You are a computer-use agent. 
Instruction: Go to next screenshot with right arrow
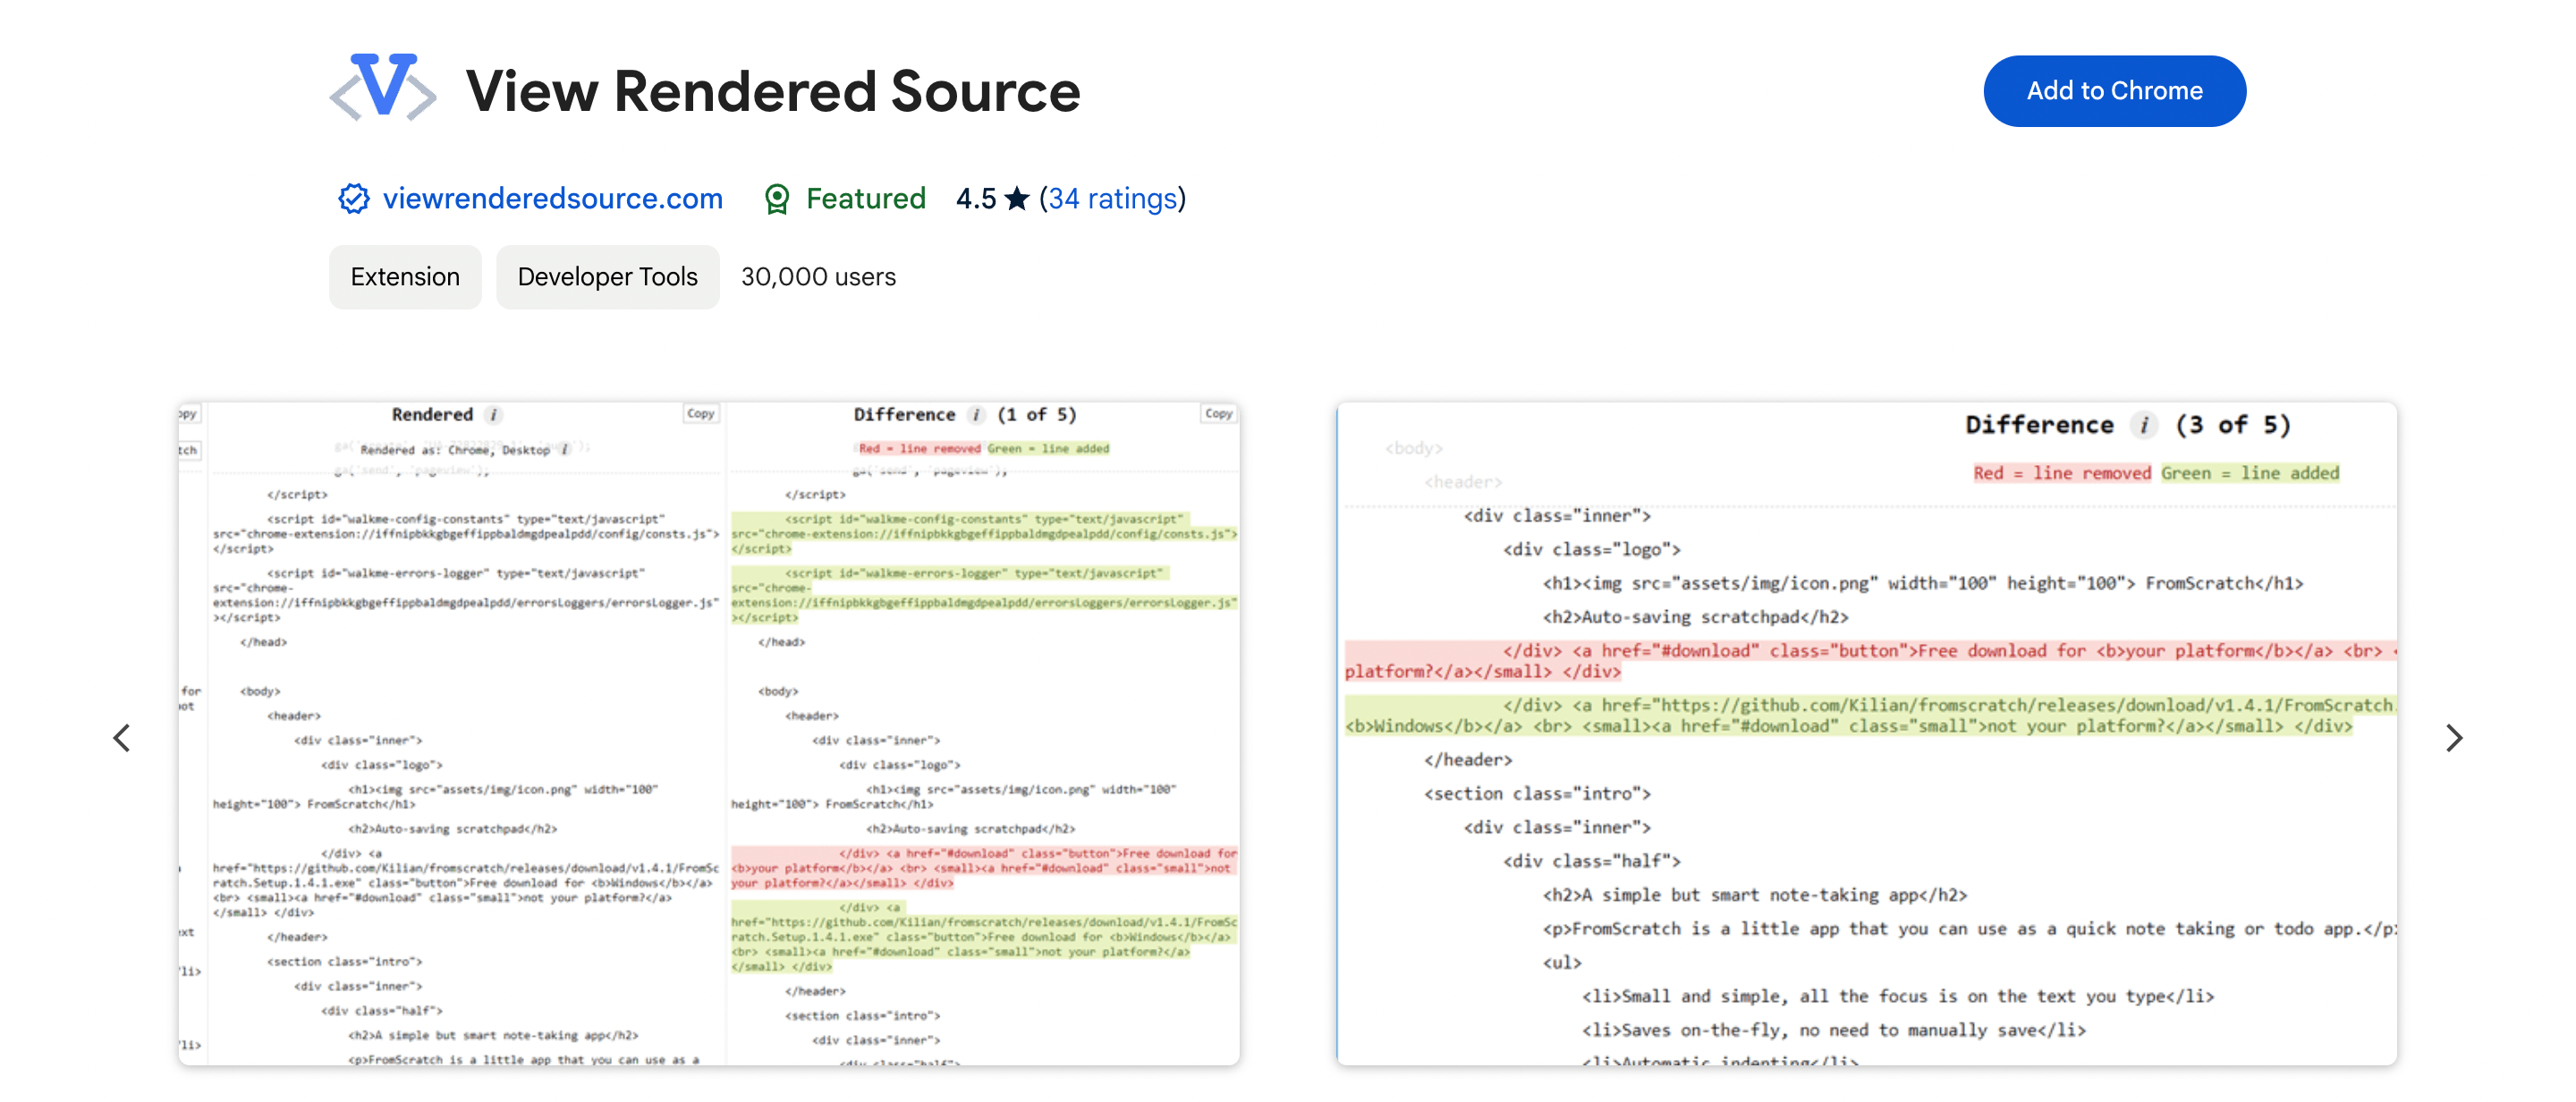pos(2453,738)
